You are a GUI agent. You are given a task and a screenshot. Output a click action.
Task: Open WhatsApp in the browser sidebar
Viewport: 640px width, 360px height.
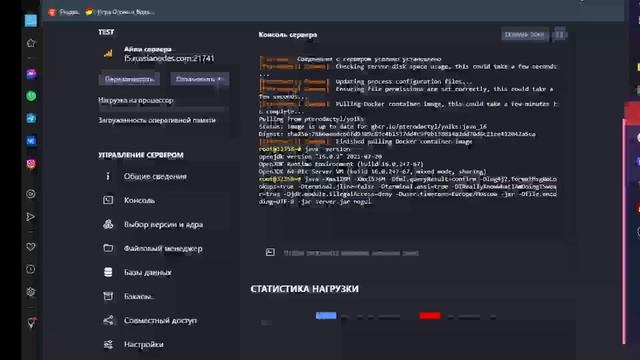point(31,96)
